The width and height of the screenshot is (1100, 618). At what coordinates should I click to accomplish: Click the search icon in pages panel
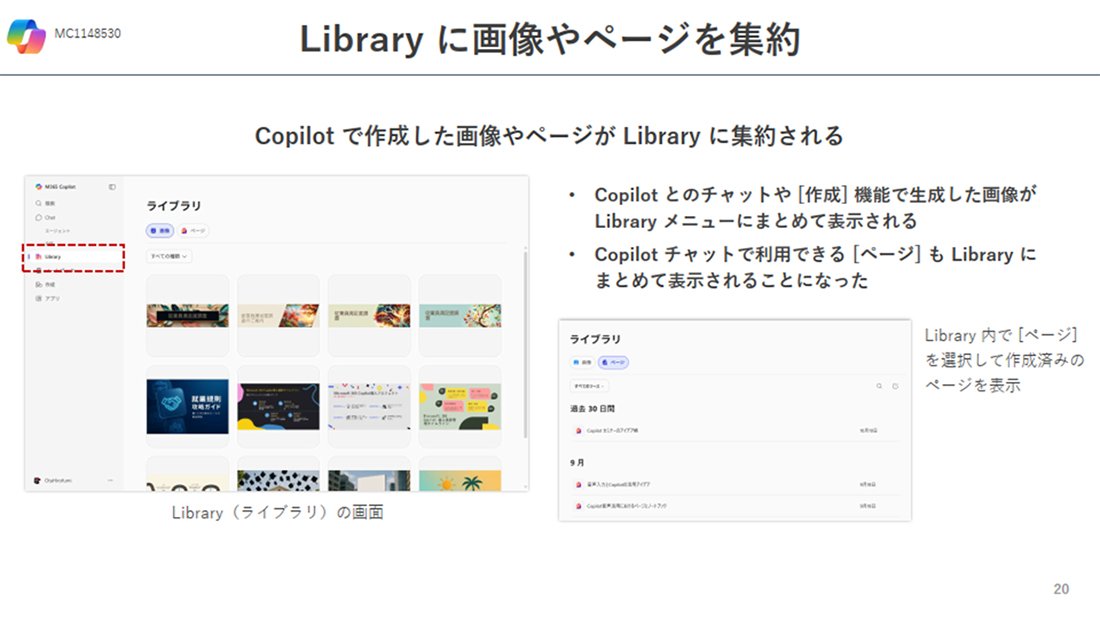tap(879, 386)
